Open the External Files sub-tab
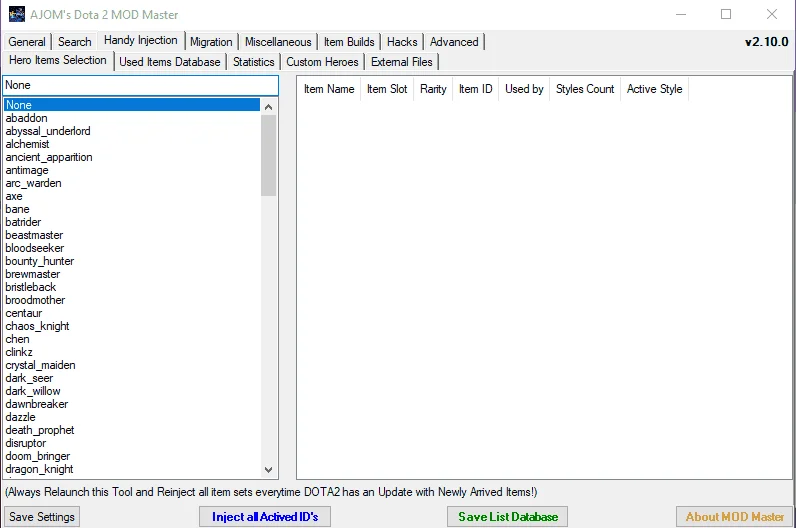 (402, 62)
